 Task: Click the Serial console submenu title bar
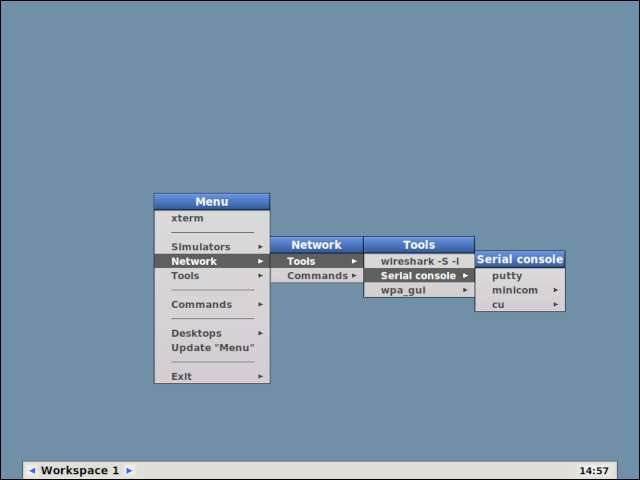(x=520, y=259)
